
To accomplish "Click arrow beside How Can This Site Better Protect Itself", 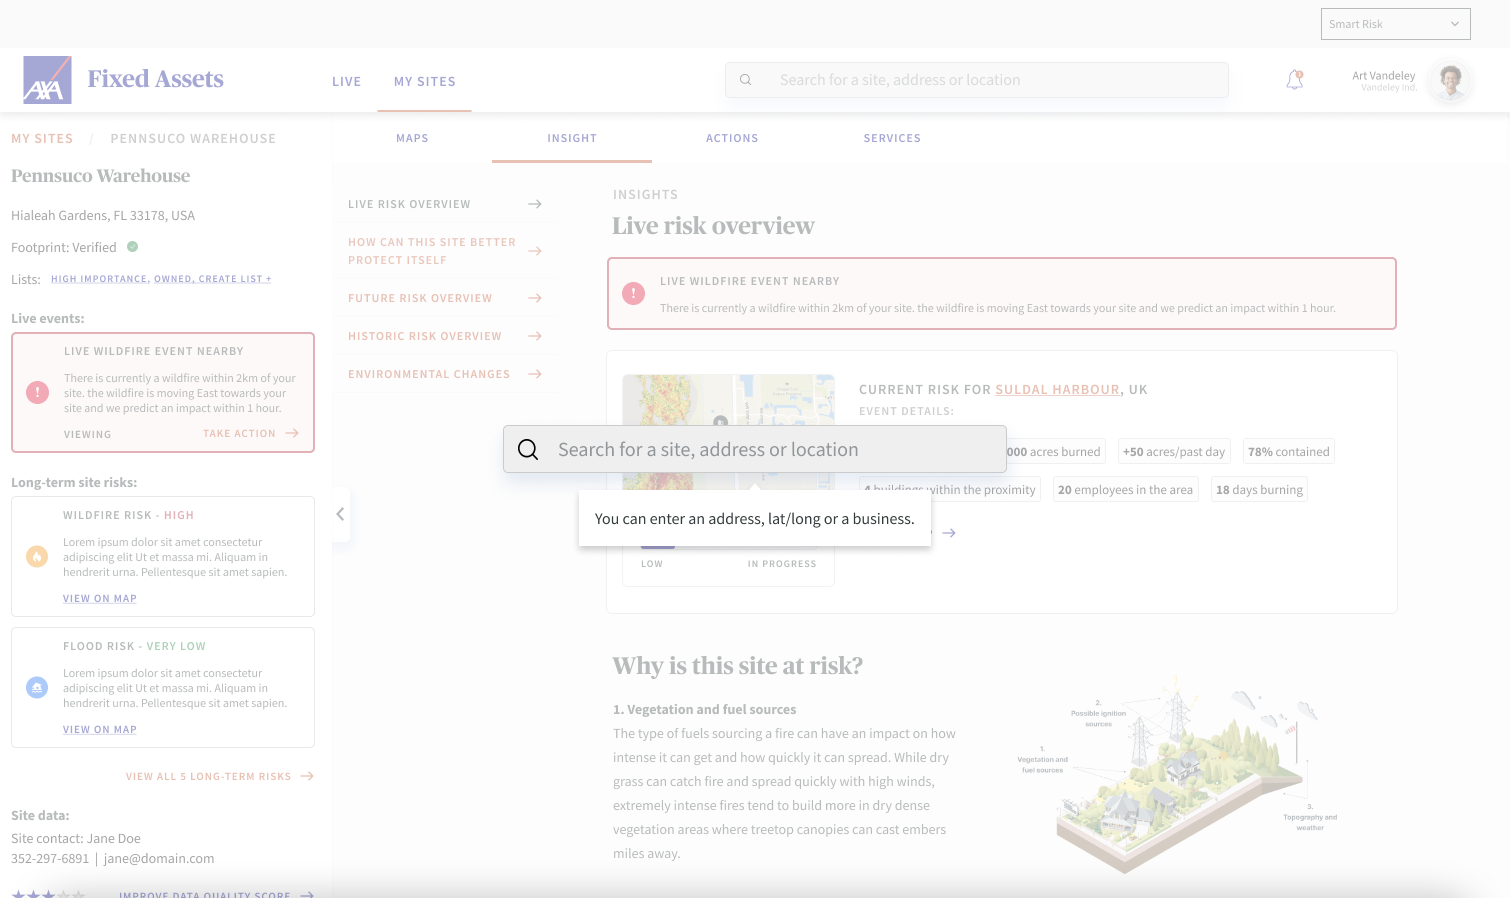I will 535,251.
